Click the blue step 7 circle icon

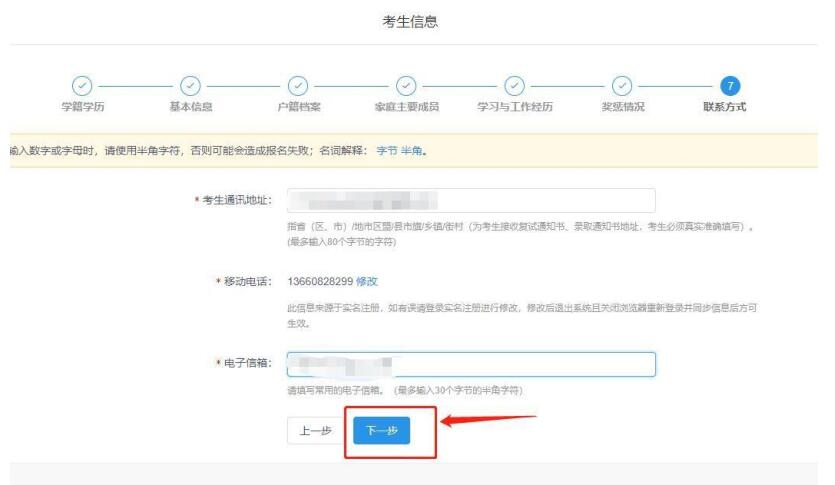(x=727, y=85)
